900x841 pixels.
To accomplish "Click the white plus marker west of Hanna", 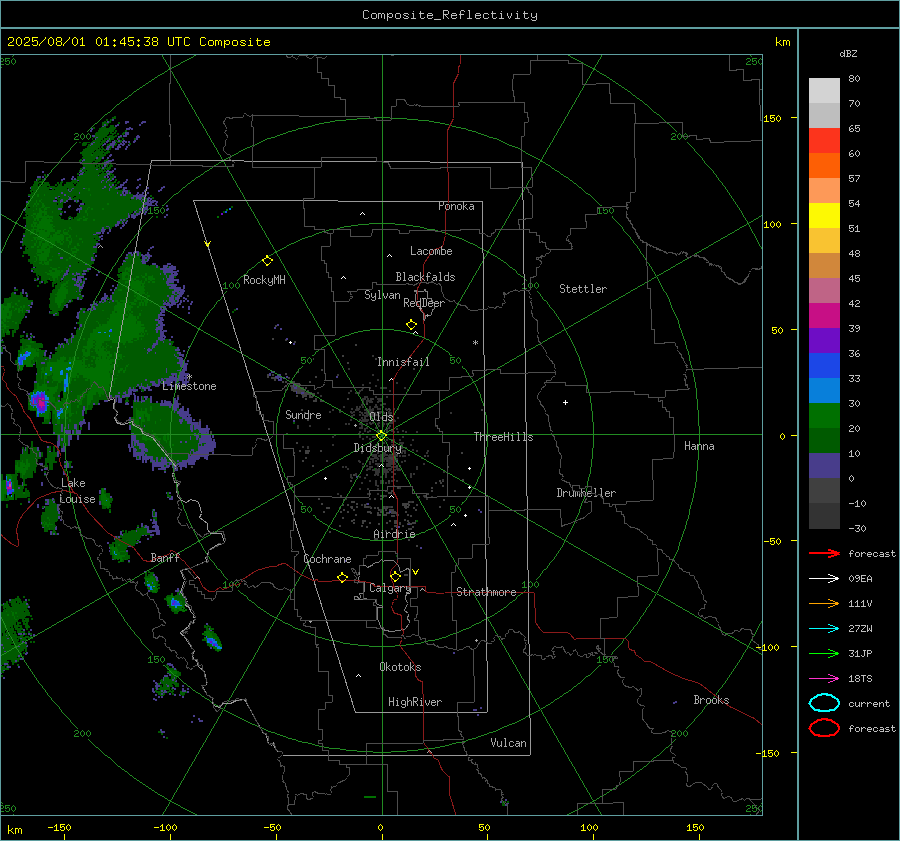I will pos(565,402).
